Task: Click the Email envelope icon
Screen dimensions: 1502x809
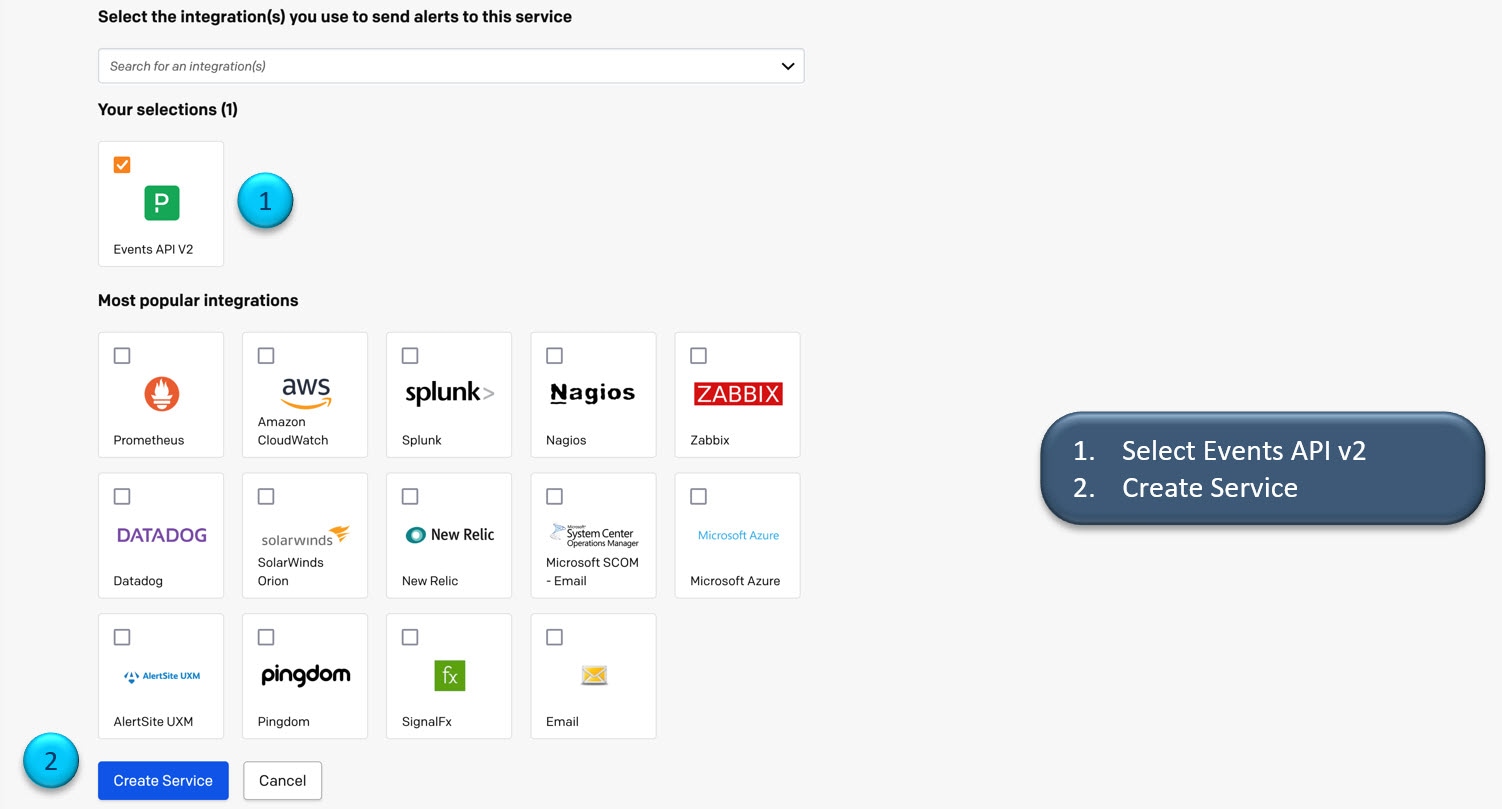Action: (594, 676)
